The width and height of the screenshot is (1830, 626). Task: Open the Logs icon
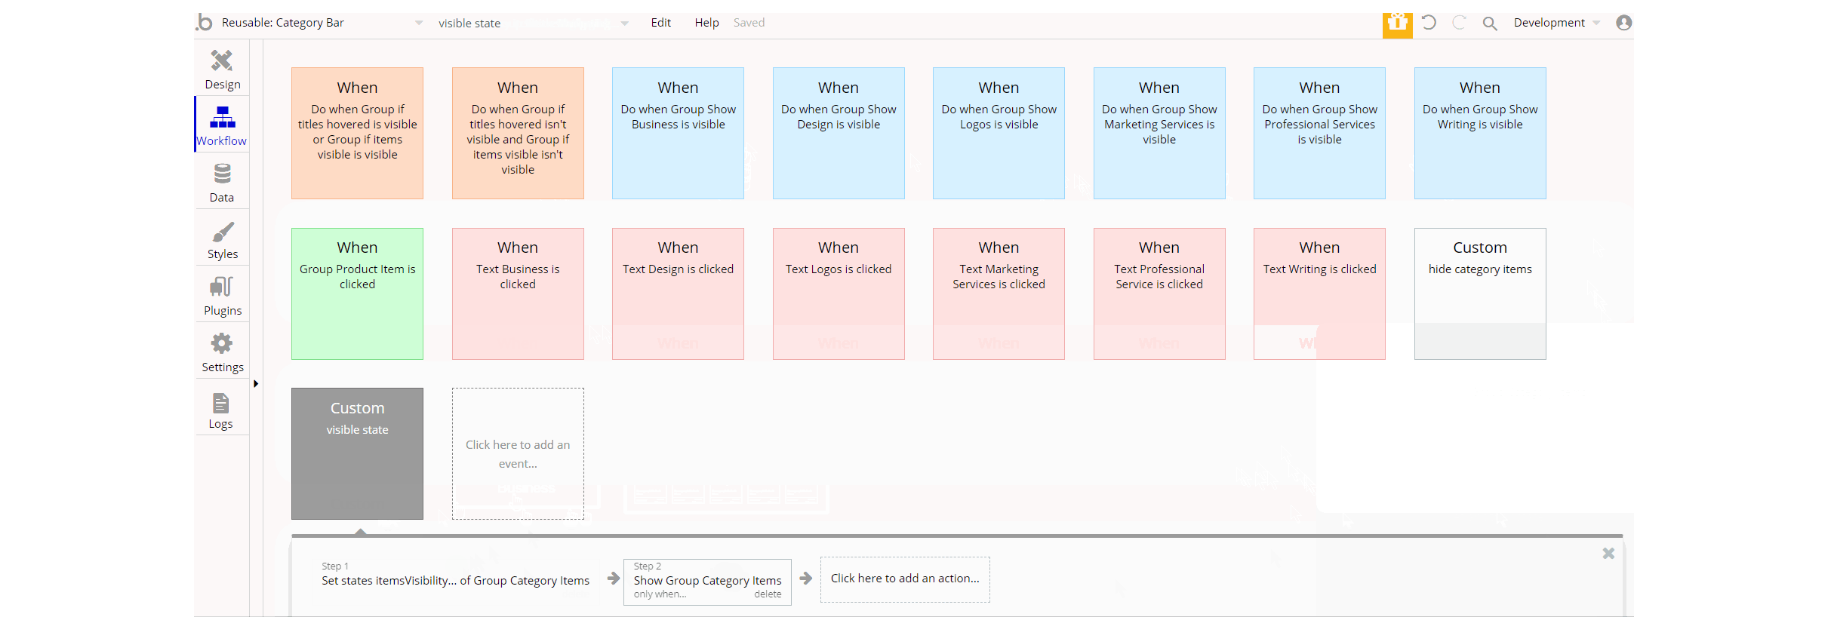pyautogui.click(x=221, y=403)
